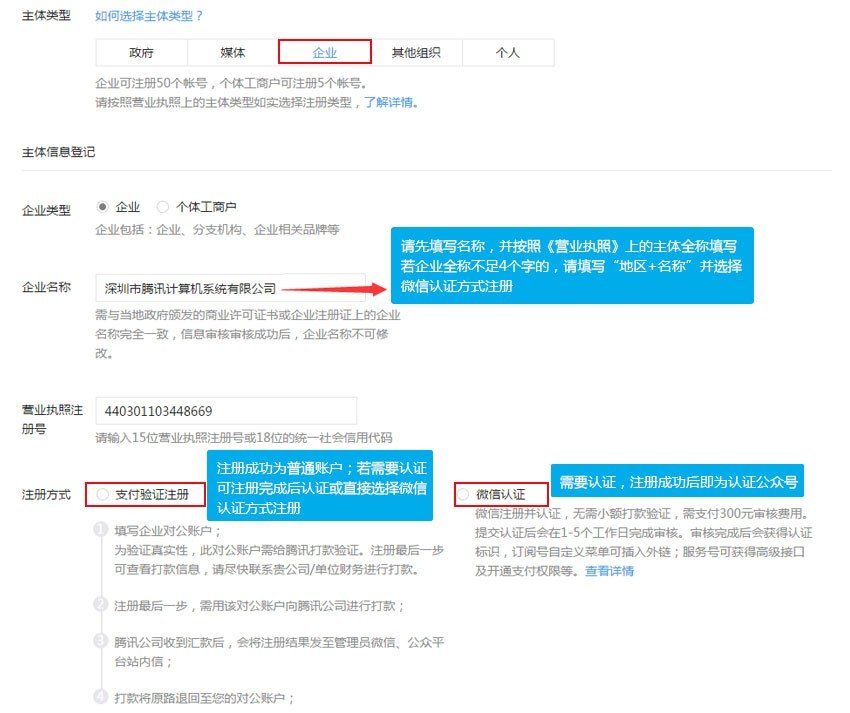
Task: Choose 支付验证注册 as registration method
Action: [x=103, y=495]
